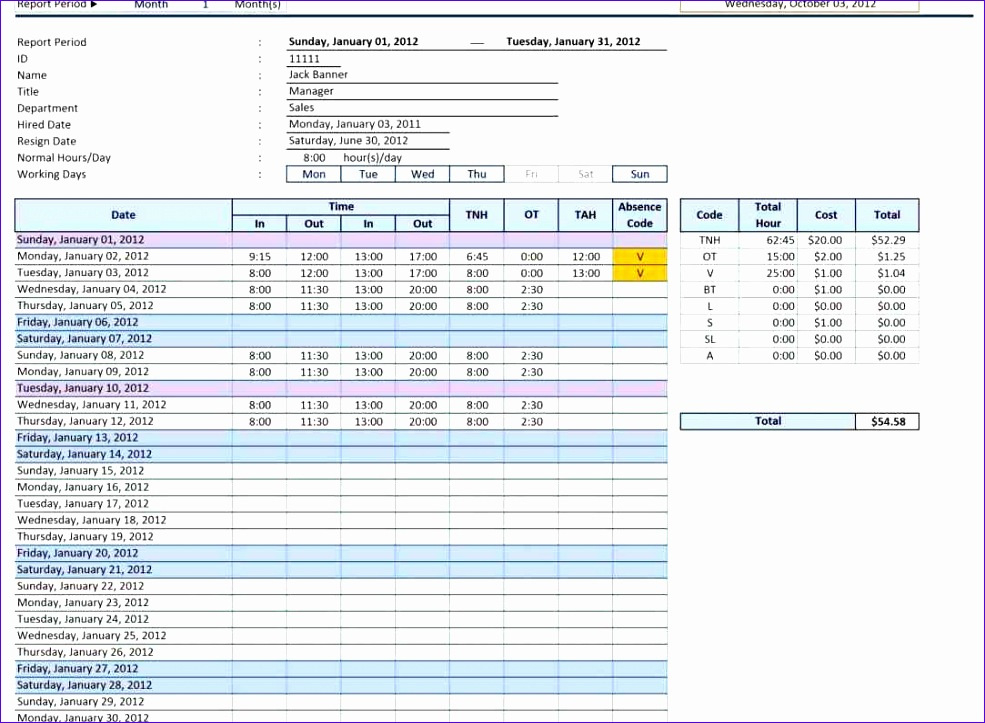Select the SL code cell in summary

[x=709, y=339]
